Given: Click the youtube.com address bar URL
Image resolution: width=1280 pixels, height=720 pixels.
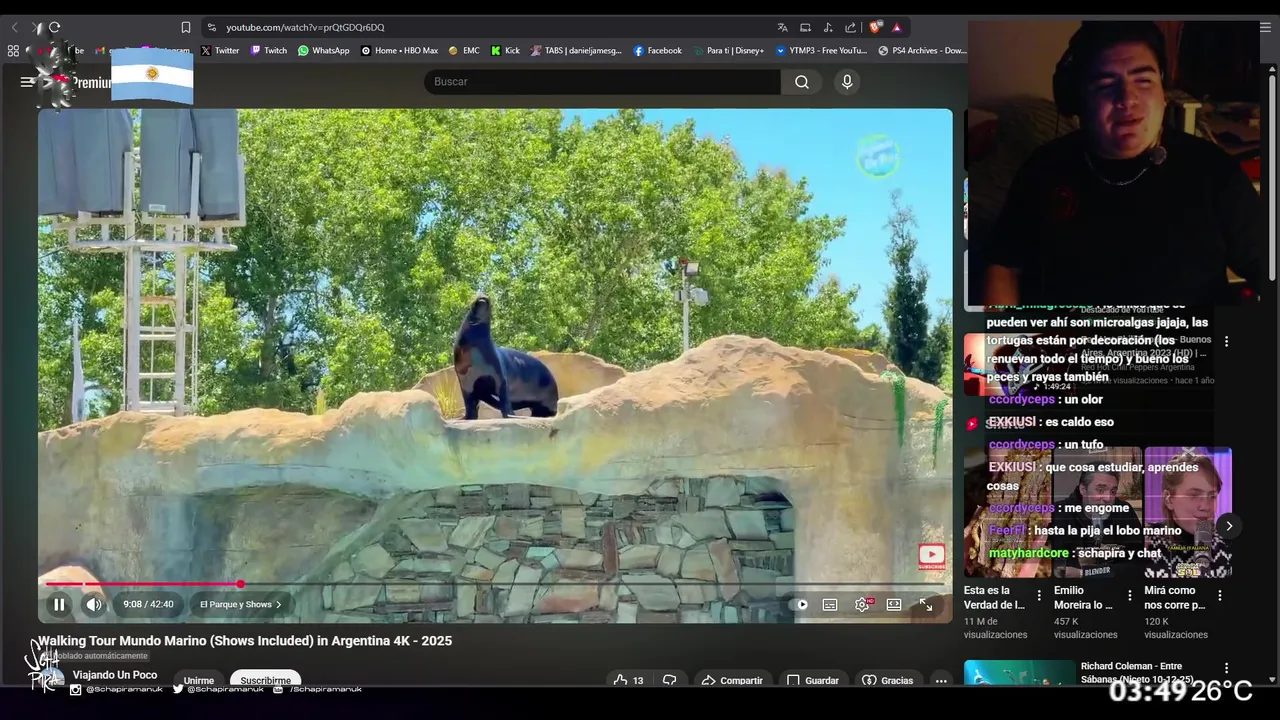Looking at the screenshot, I should (305, 27).
